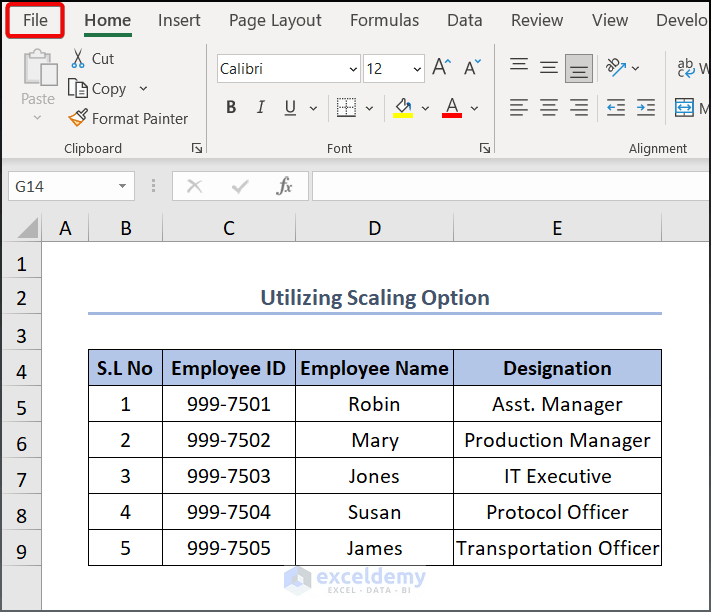711x612 pixels.
Task: Click the formula bar Cancel X icon
Action: 195,186
